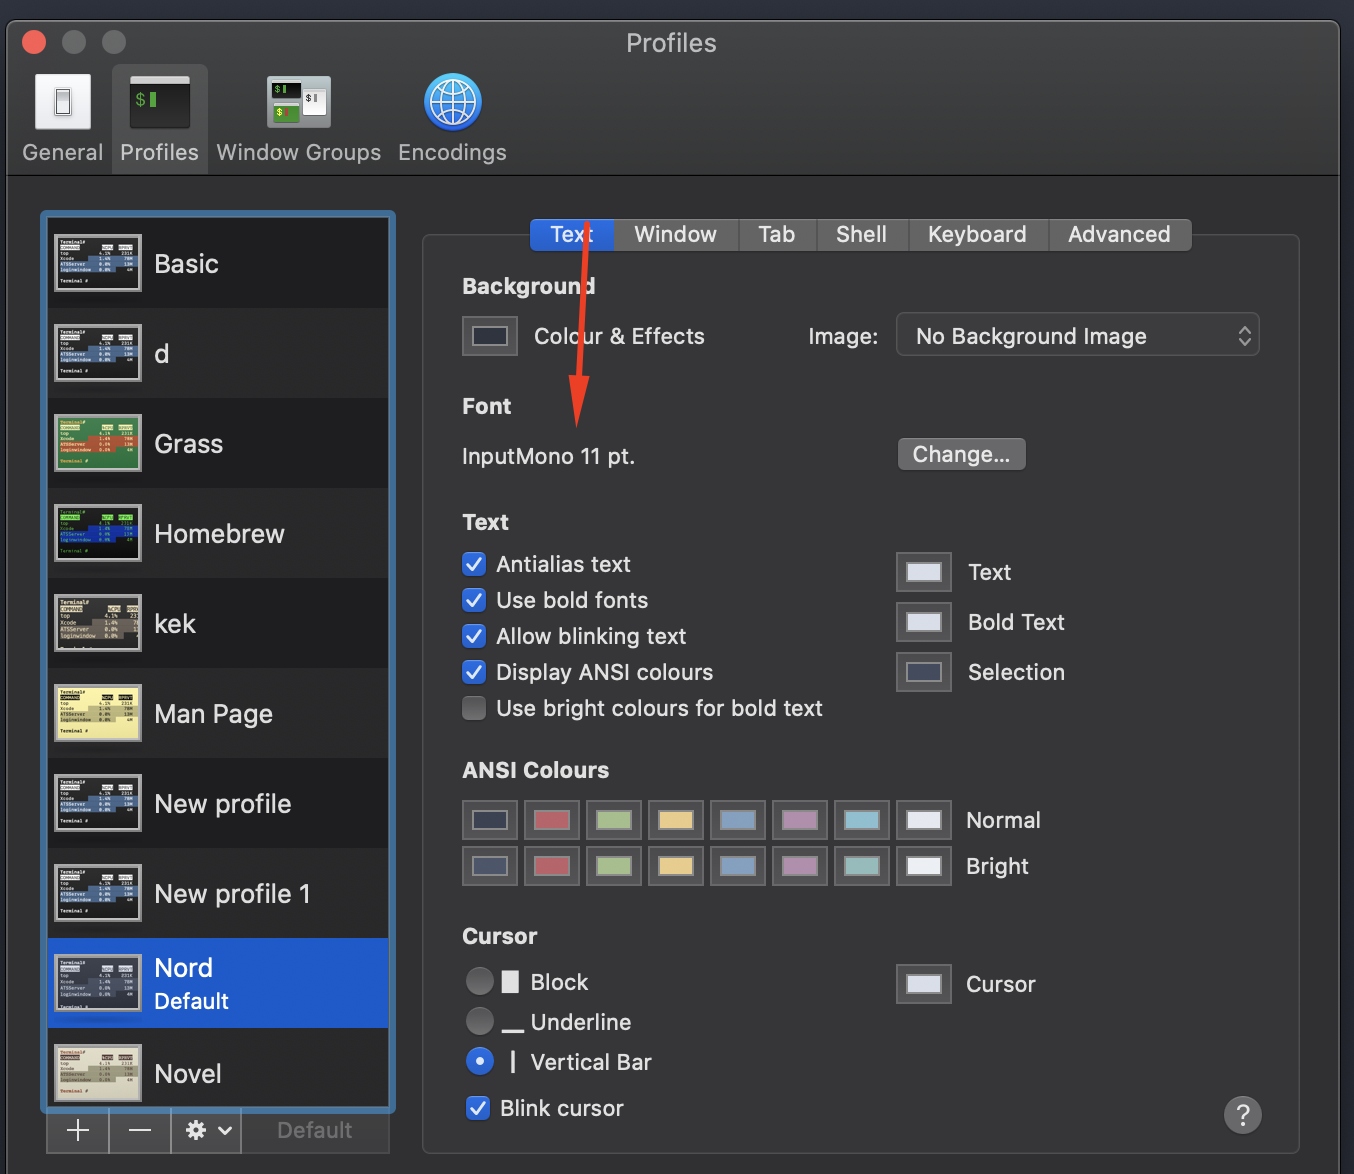
Task: Remove selected profile using minus icon
Action: point(139,1131)
